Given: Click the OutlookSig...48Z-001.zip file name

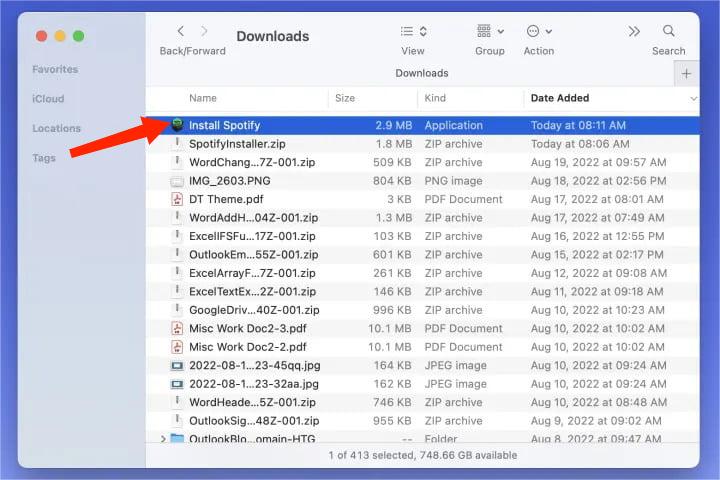Looking at the screenshot, I should (x=254, y=421).
